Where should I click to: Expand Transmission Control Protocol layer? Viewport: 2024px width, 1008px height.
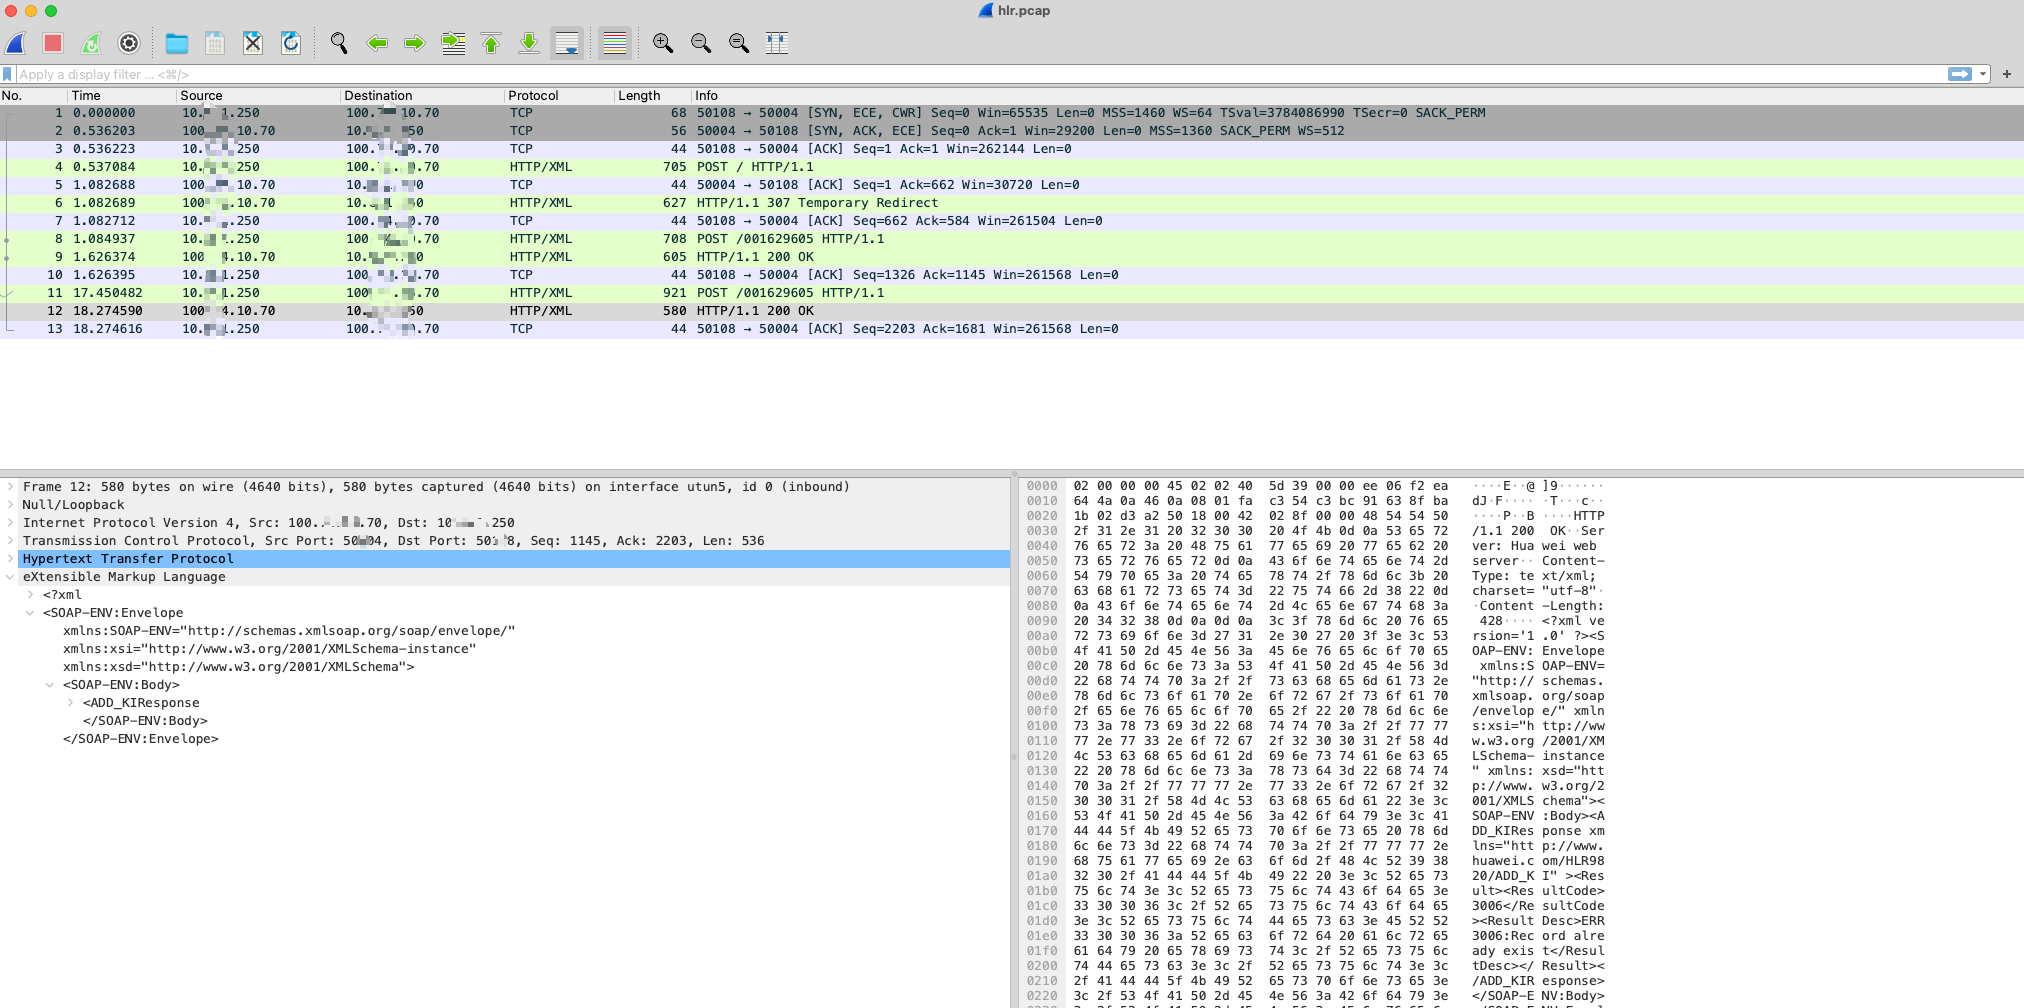coord(10,541)
